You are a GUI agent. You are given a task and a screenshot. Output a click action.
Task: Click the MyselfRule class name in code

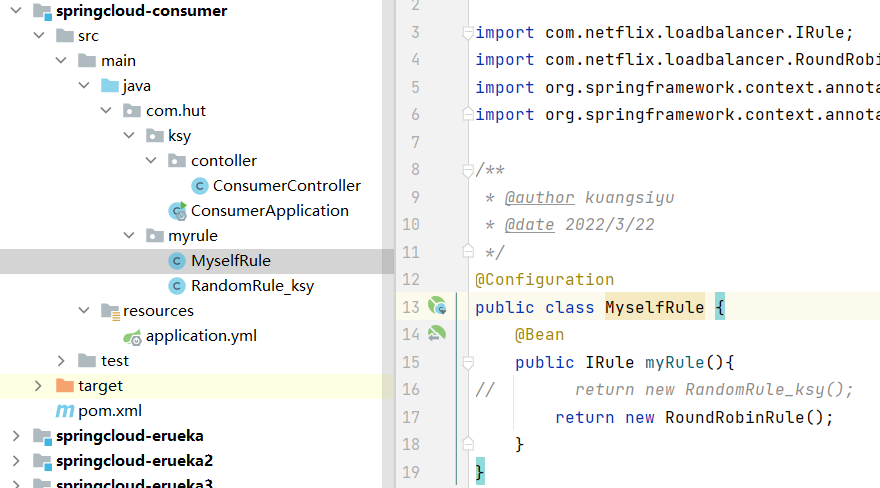[654, 307]
